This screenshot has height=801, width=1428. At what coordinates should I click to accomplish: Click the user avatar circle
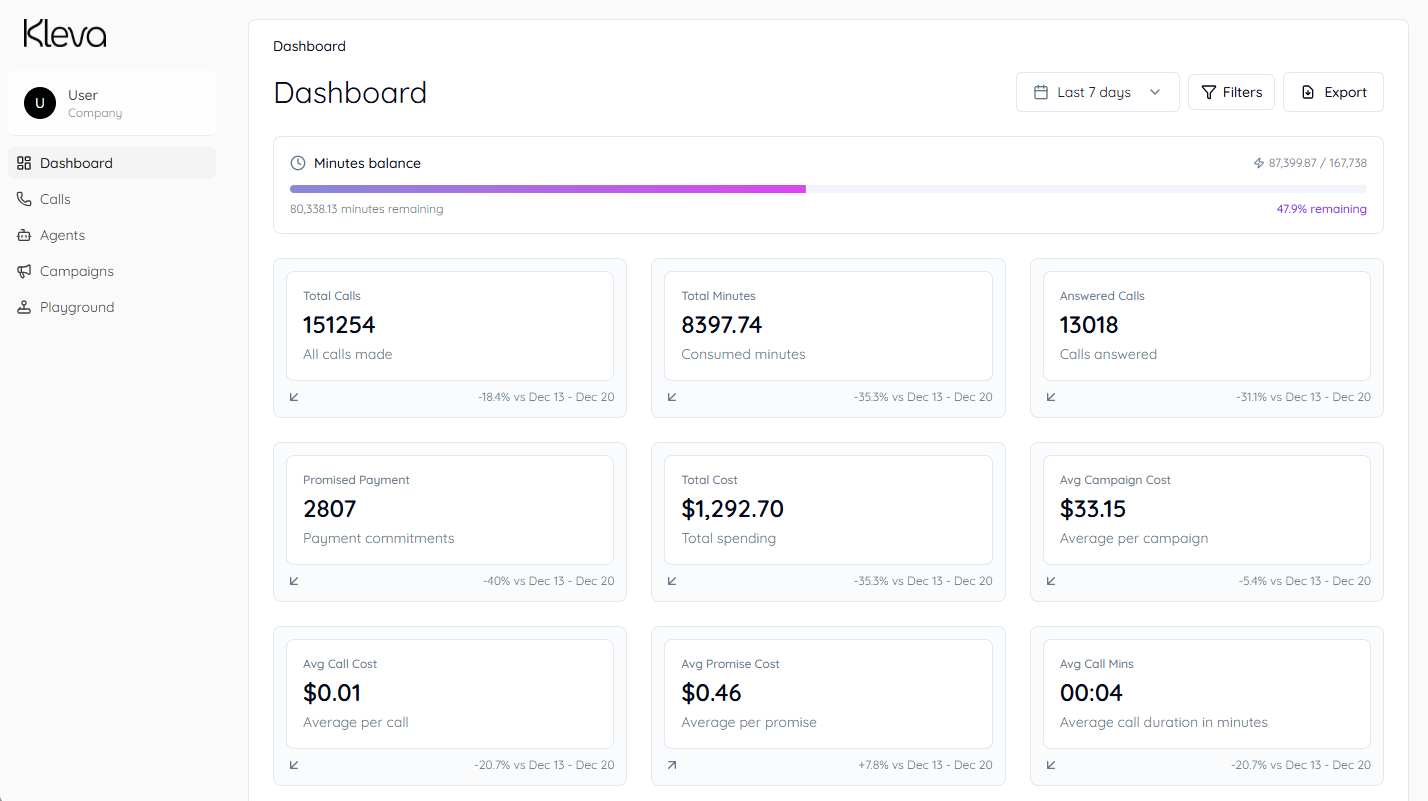coord(40,103)
